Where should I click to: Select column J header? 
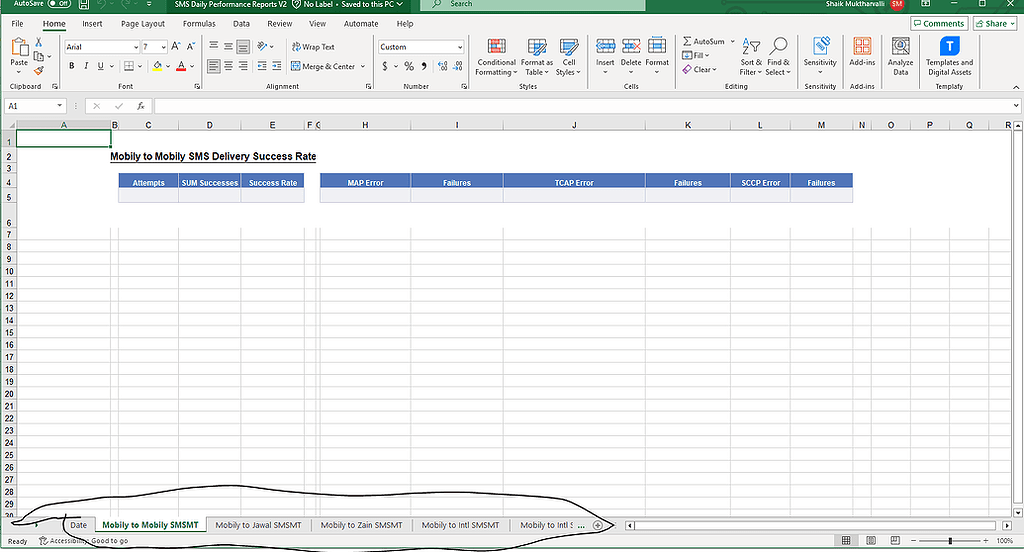574,125
